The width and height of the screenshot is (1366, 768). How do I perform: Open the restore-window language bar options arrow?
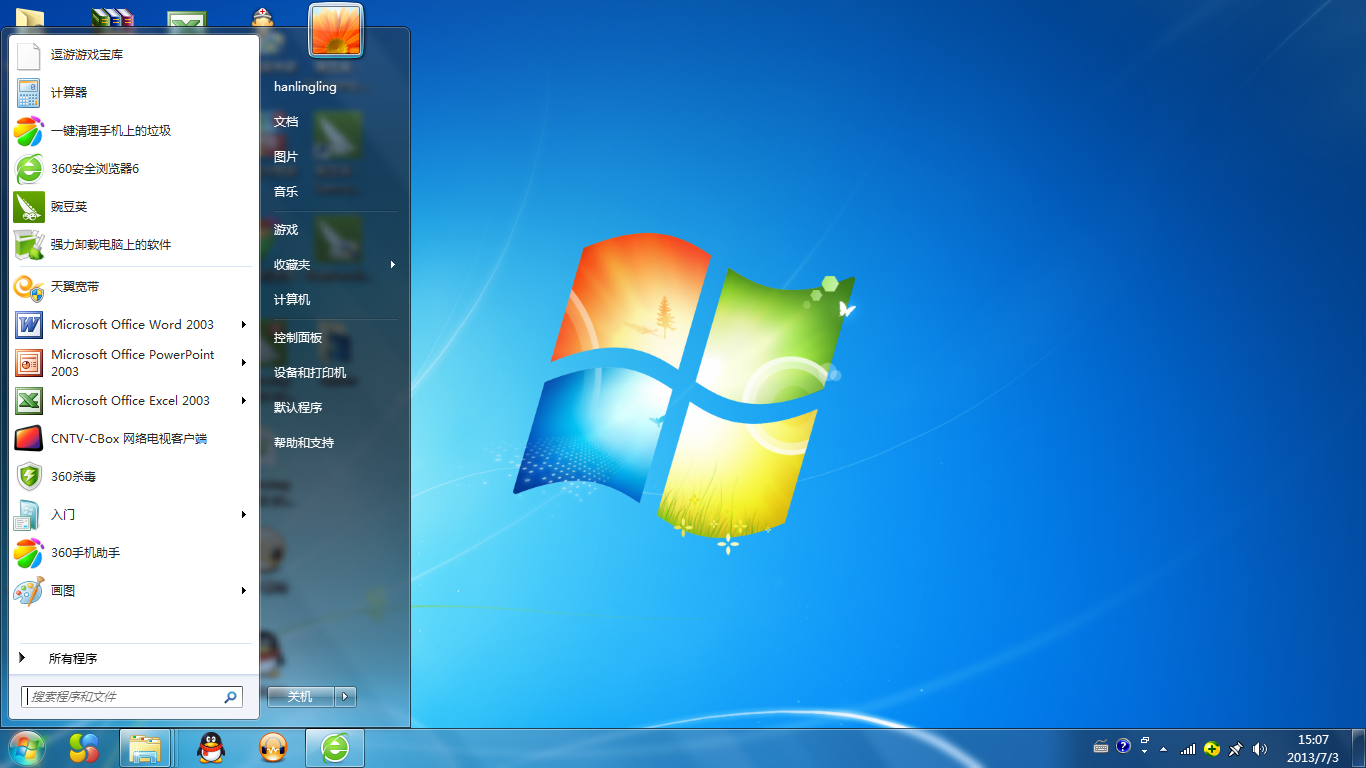pyautogui.click(x=1144, y=752)
